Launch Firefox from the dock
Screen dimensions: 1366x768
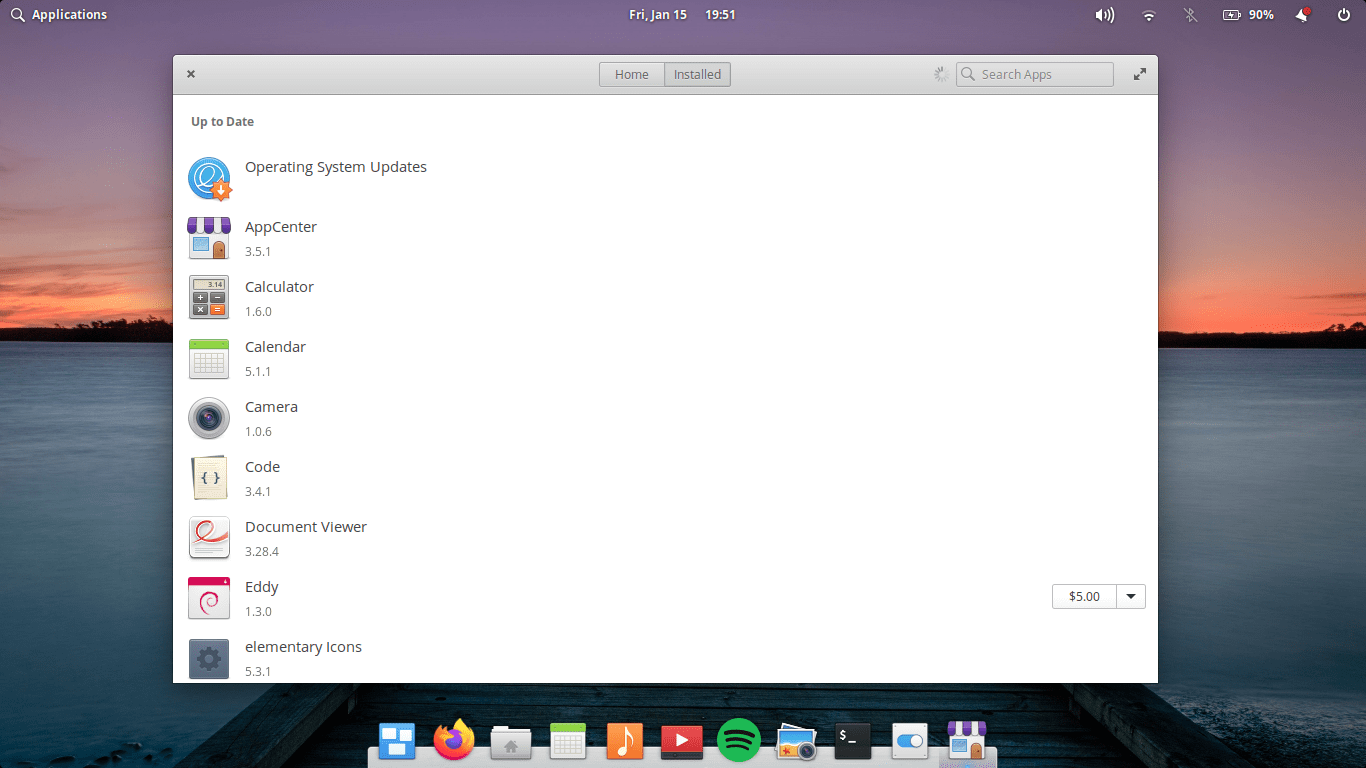click(x=454, y=740)
